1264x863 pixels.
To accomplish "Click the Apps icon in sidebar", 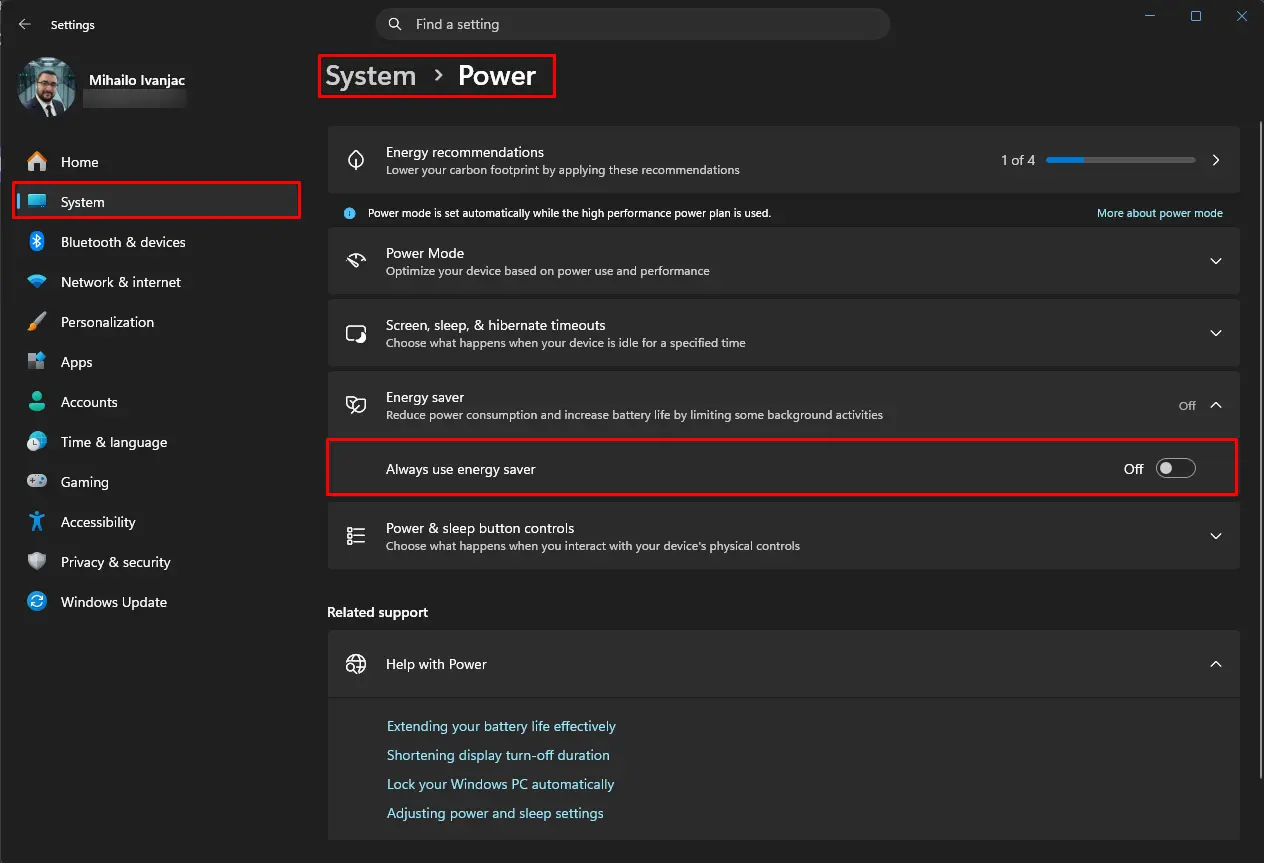I will (37, 362).
